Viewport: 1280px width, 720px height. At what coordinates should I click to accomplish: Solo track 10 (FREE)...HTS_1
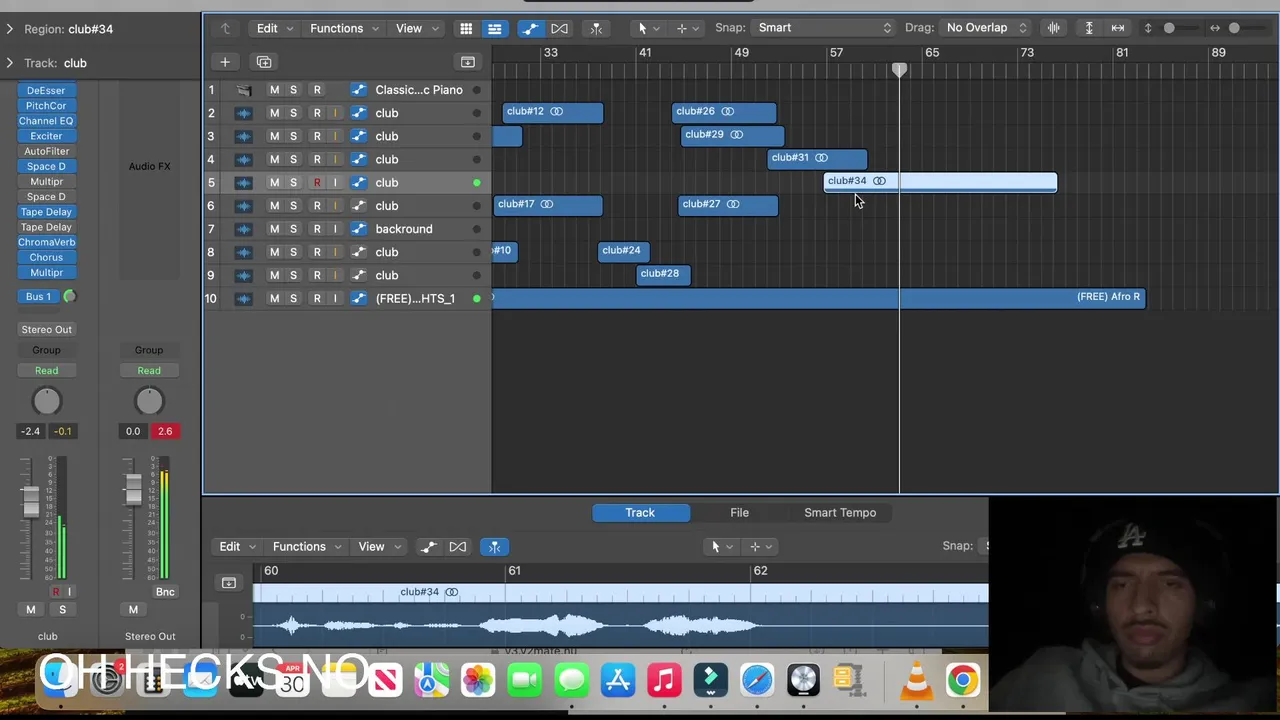click(293, 298)
